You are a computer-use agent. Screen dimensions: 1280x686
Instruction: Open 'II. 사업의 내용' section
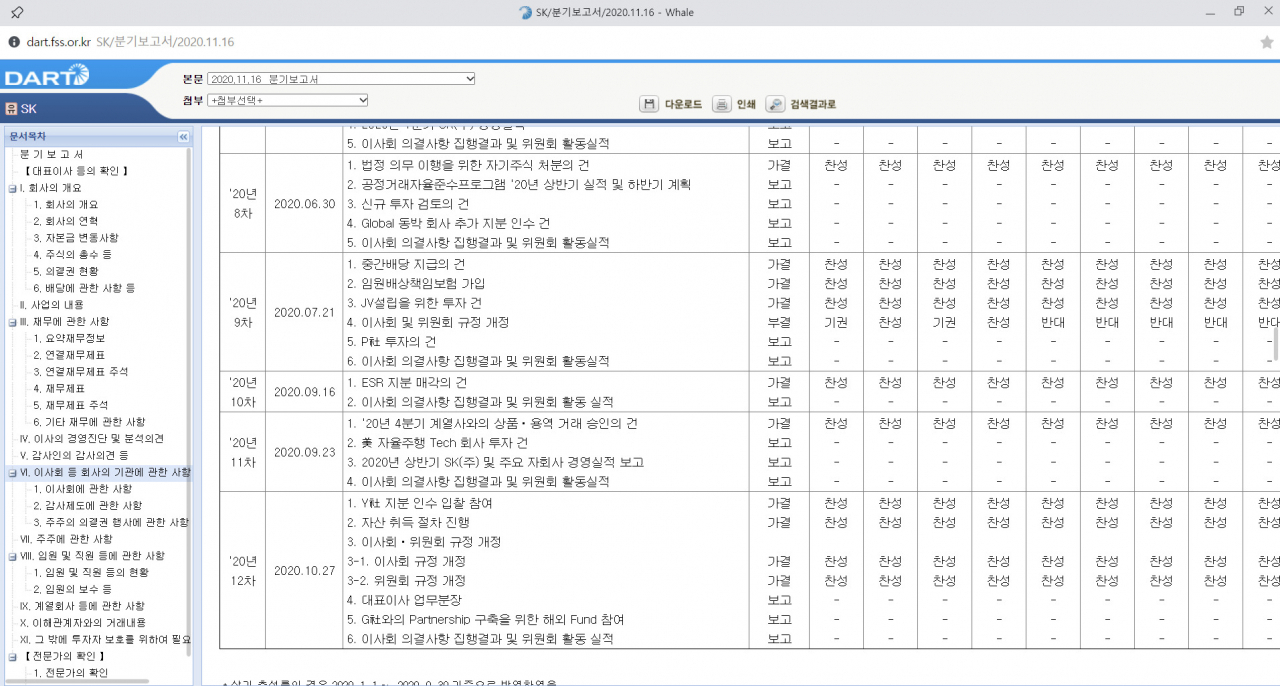click(52, 305)
